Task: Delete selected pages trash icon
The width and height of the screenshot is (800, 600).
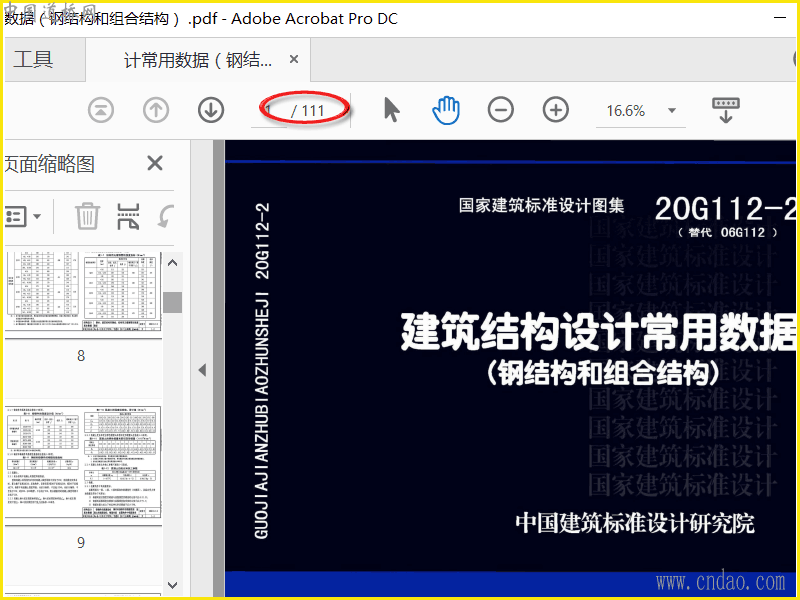Action: (87, 216)
